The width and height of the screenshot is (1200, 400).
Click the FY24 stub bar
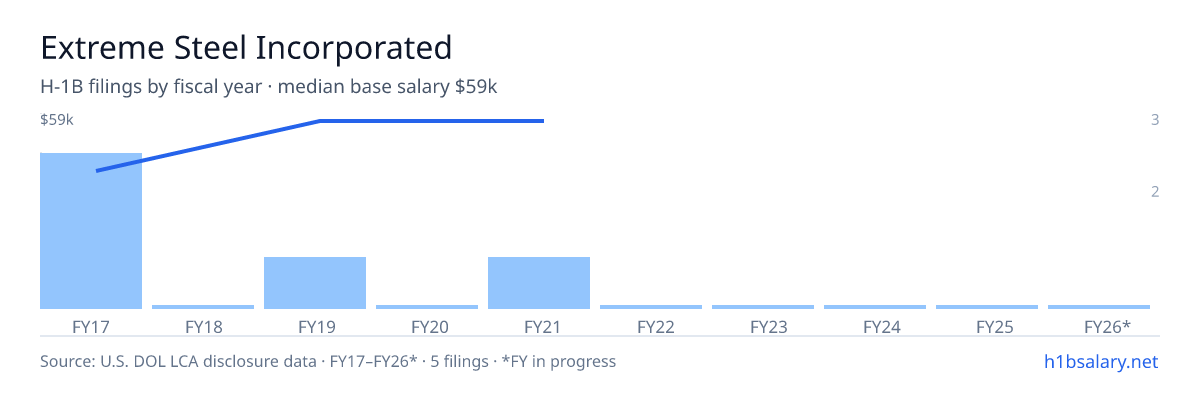pyautogui.click(x=875, y=307)
